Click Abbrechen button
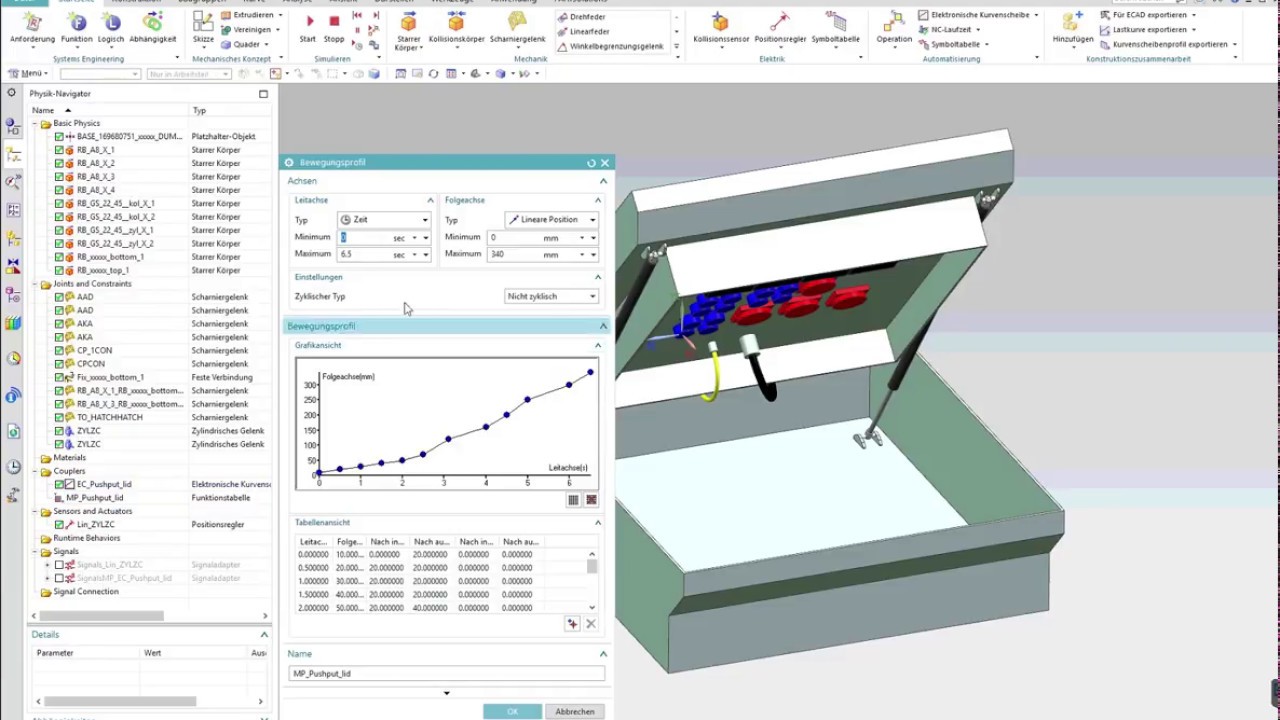This screenshot has width=1280, height=720. pos(574,712)
